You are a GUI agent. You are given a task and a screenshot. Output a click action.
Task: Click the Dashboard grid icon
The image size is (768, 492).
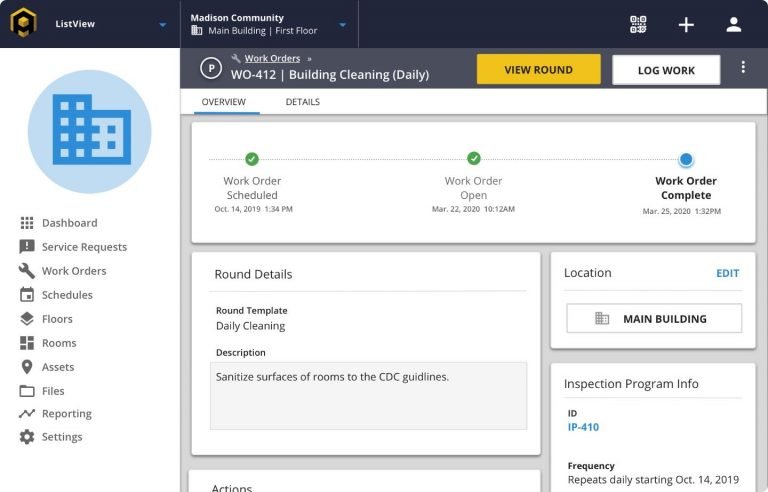(27, 223)
